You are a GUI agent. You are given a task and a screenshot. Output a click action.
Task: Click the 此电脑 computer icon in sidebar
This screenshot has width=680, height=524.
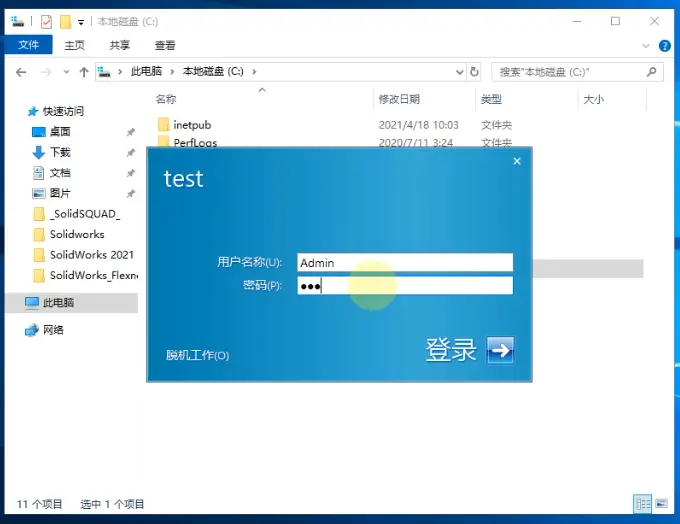click(32, 303)
